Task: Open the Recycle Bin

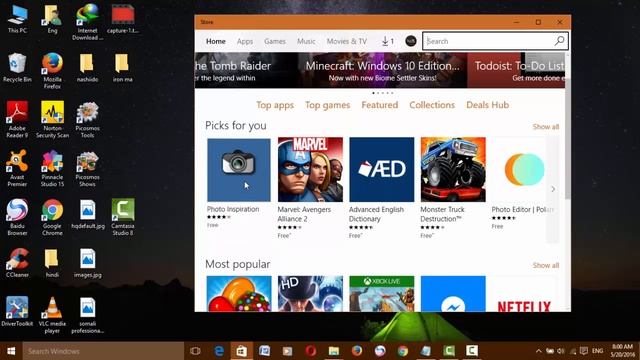Action: (17, 68)
